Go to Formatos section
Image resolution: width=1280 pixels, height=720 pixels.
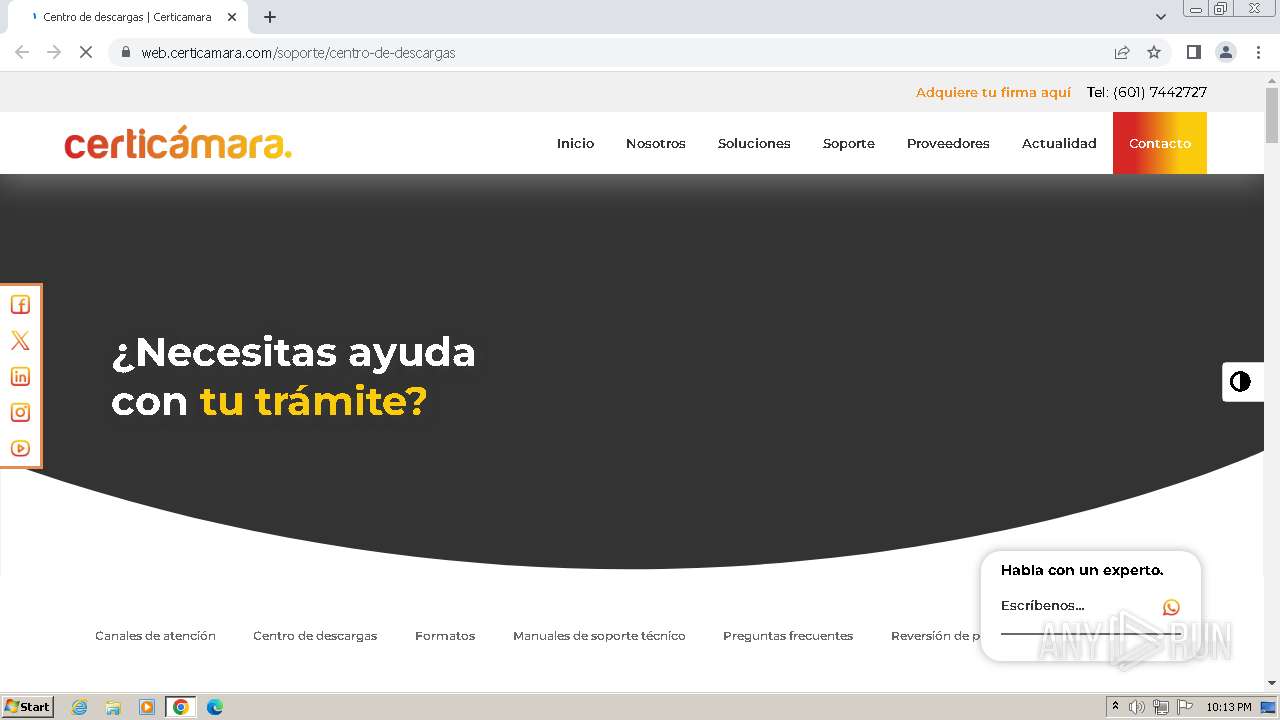click(x=445, y=636)
